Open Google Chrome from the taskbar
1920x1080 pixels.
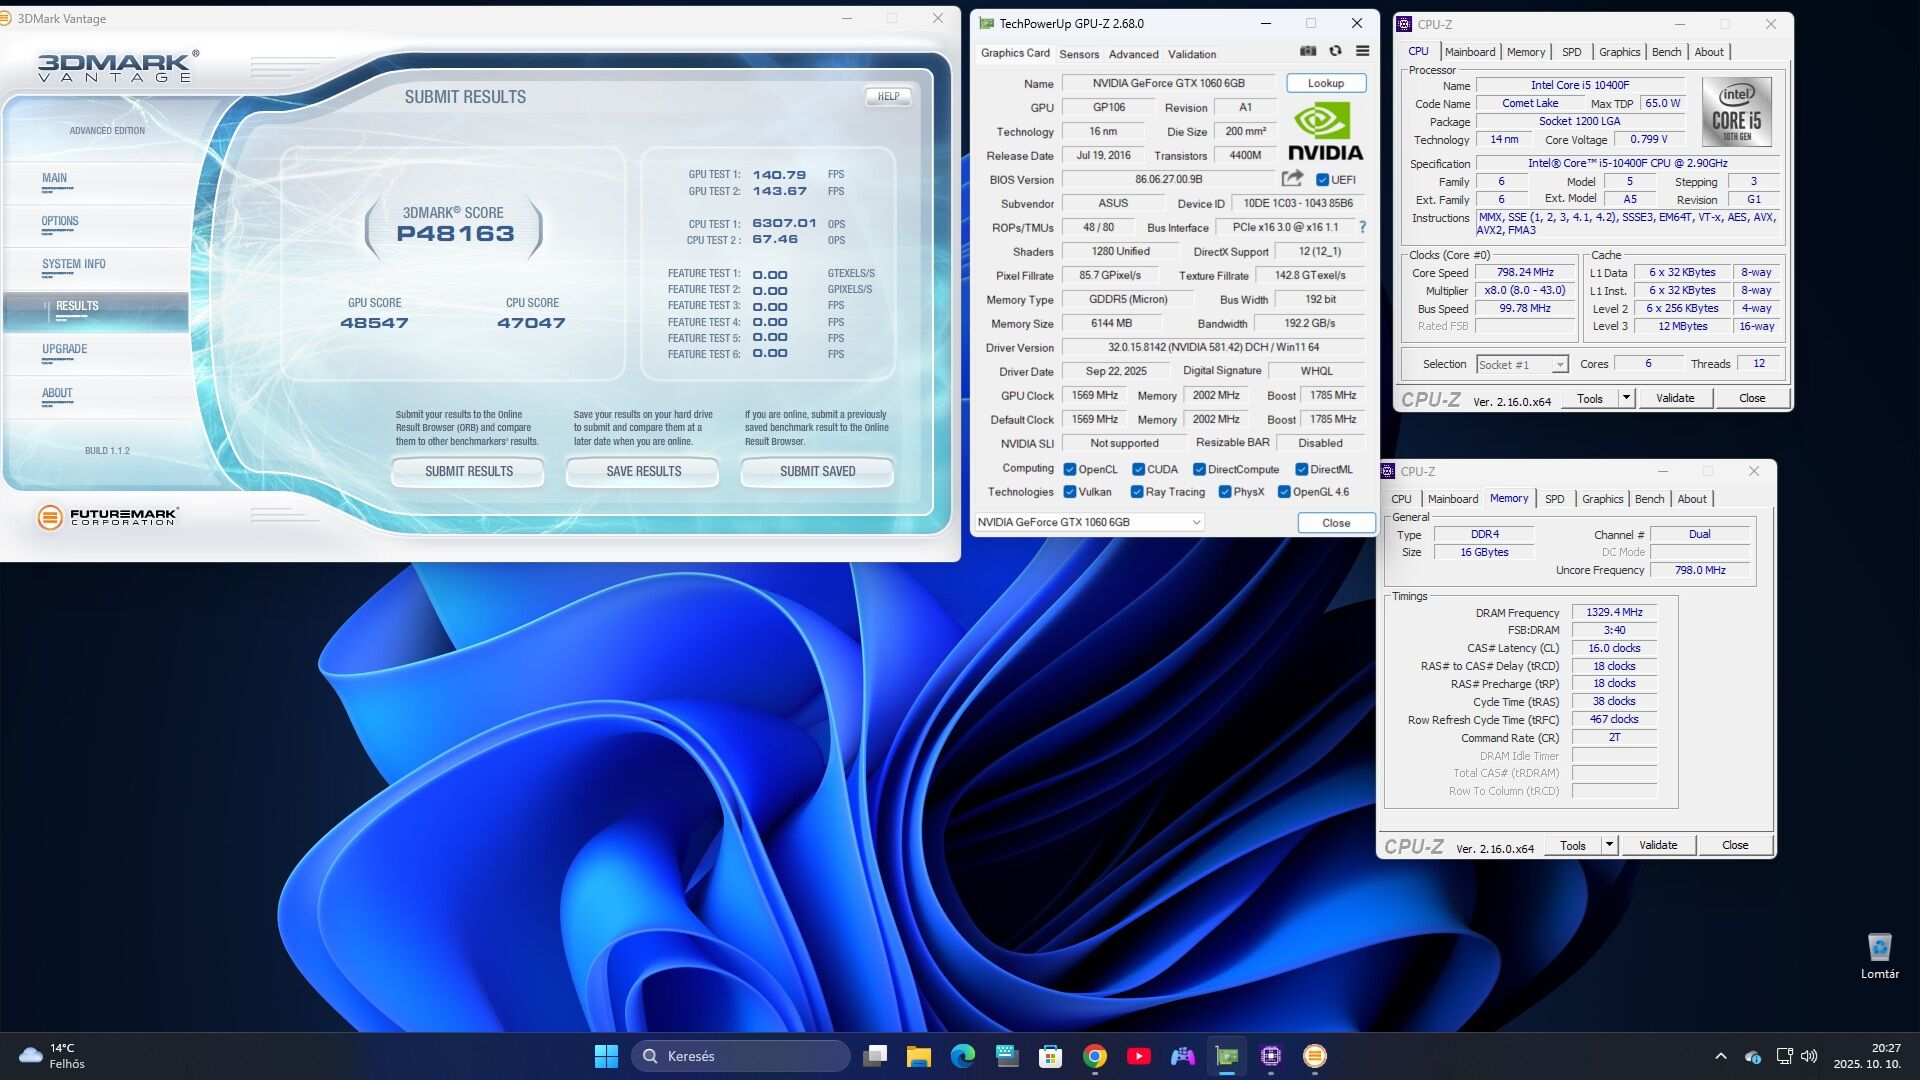[x=1095, y=1056]
